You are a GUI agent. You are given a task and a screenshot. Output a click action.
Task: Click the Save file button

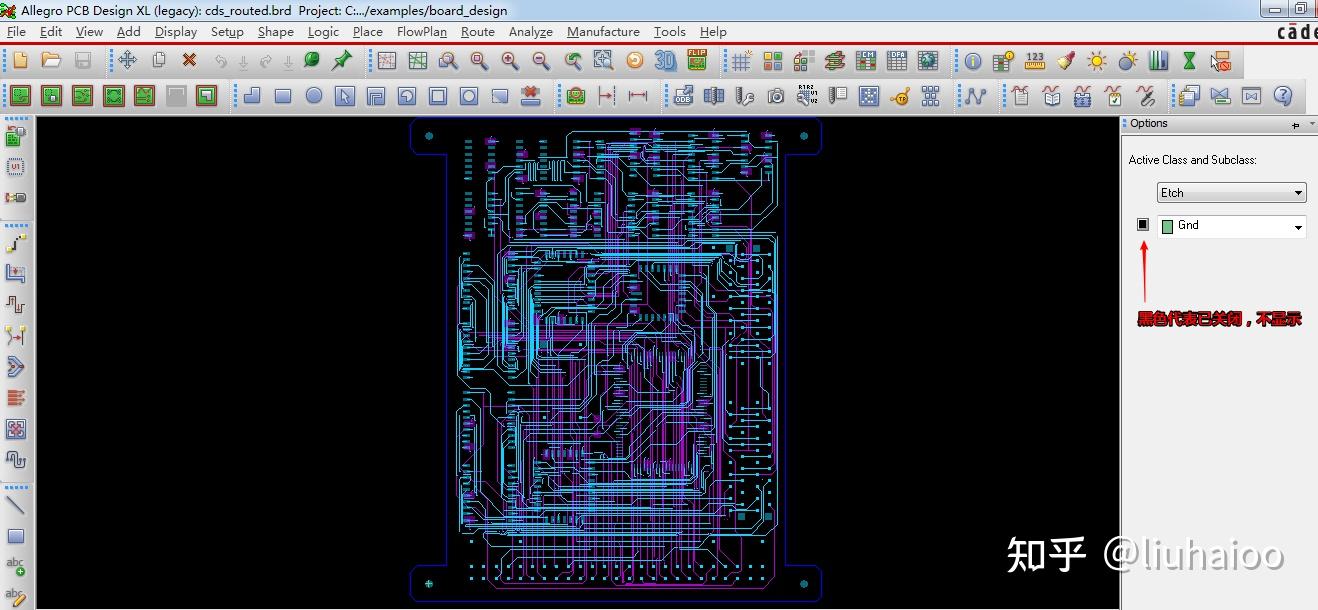click(84, 61)
